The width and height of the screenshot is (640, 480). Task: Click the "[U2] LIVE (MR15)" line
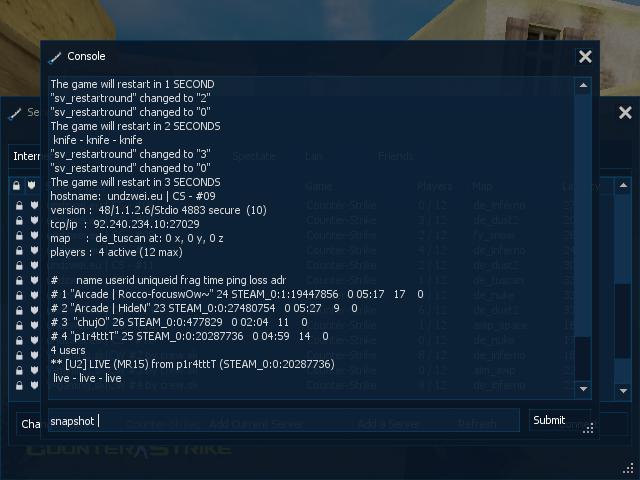pos(192,364)
